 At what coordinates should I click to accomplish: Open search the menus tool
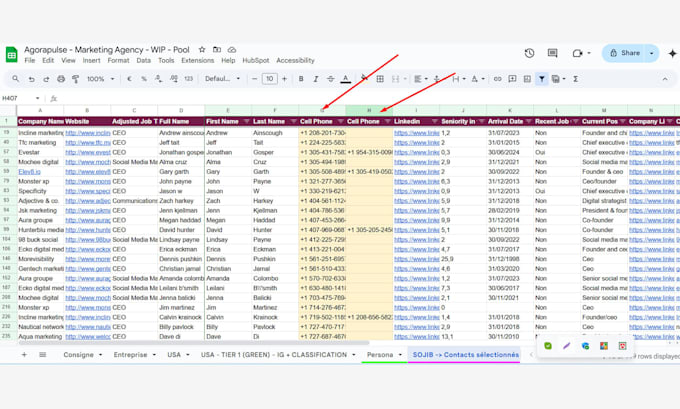click(x=16, y=79)
